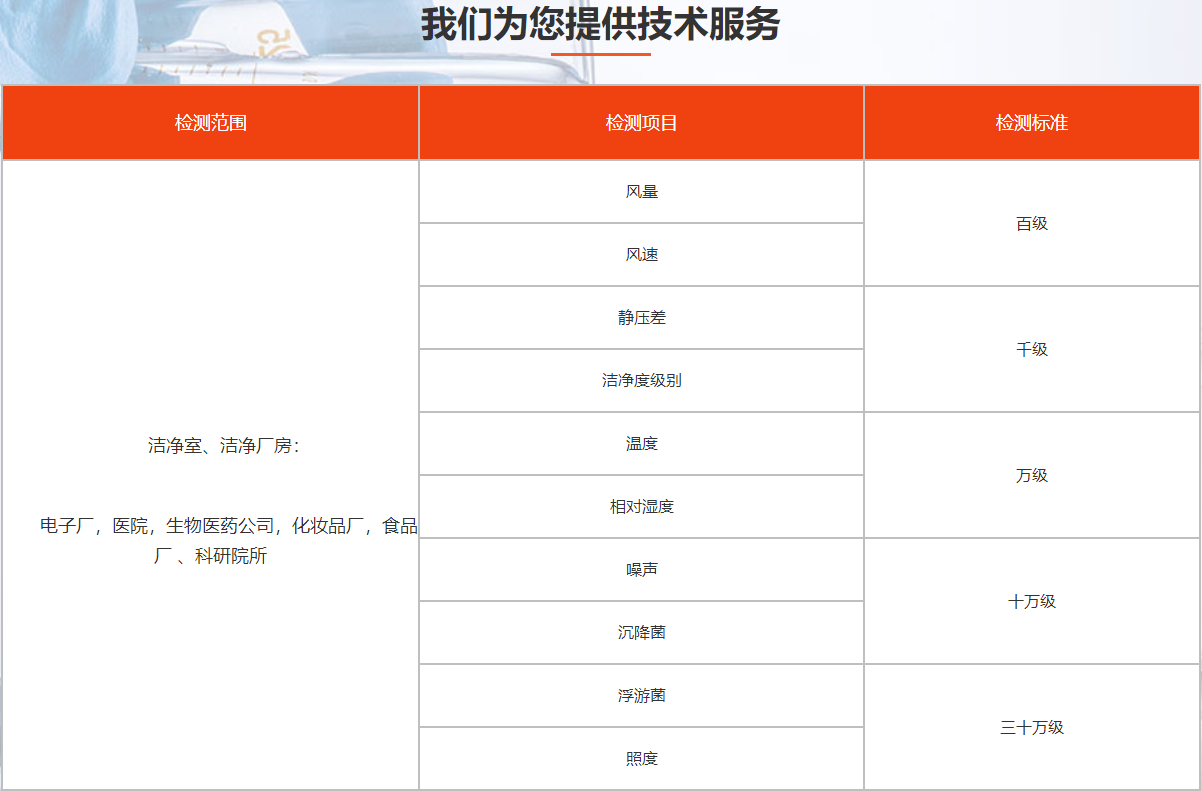This screenshot has height=791, width=1202.
Task: Select the 检测项目 column header
Action: [x=641, y=122]
